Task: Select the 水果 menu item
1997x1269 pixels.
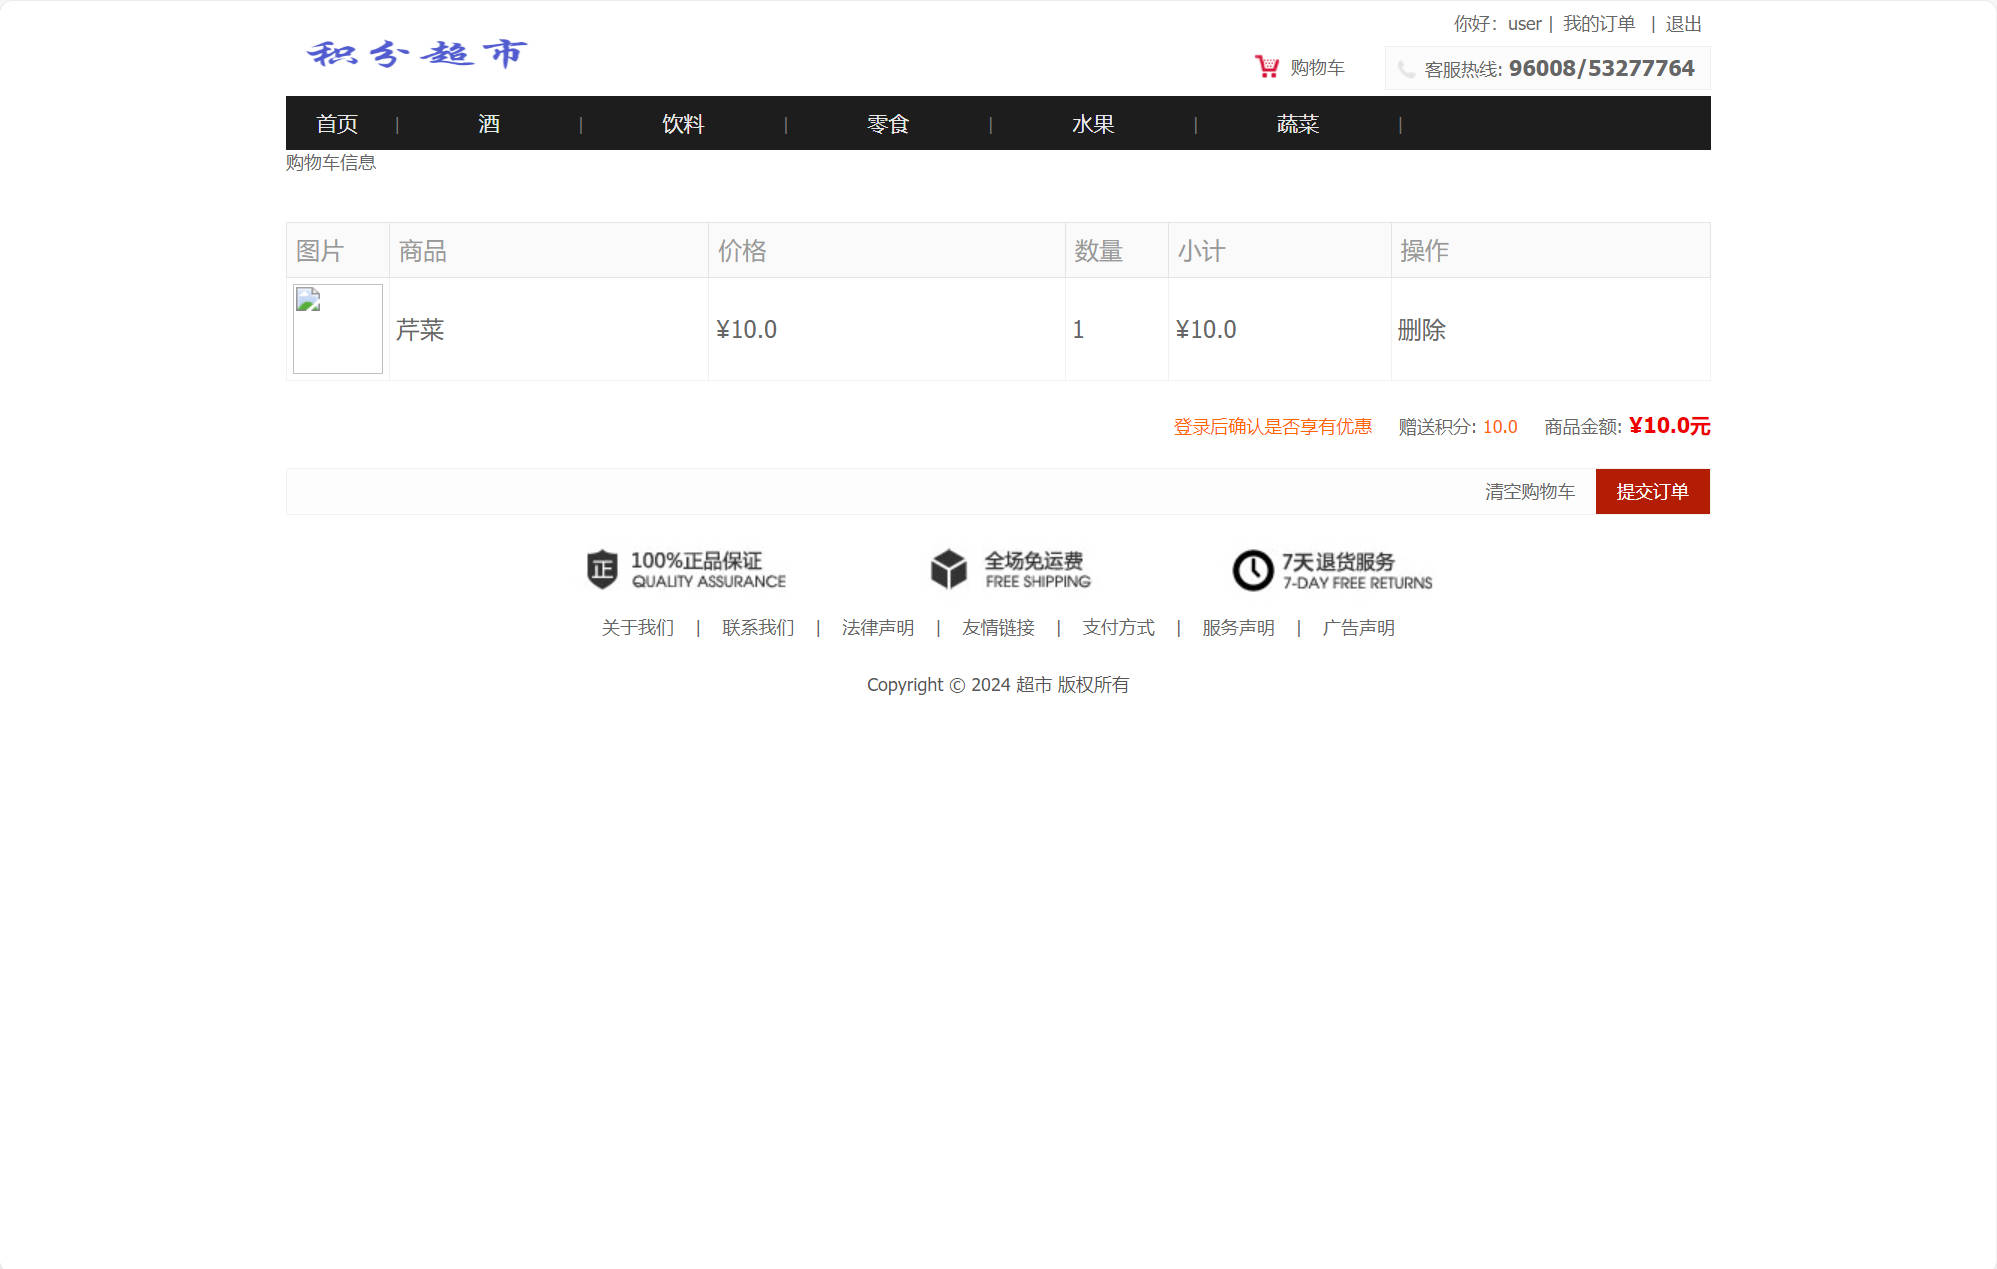Action: pos(1094,123)
